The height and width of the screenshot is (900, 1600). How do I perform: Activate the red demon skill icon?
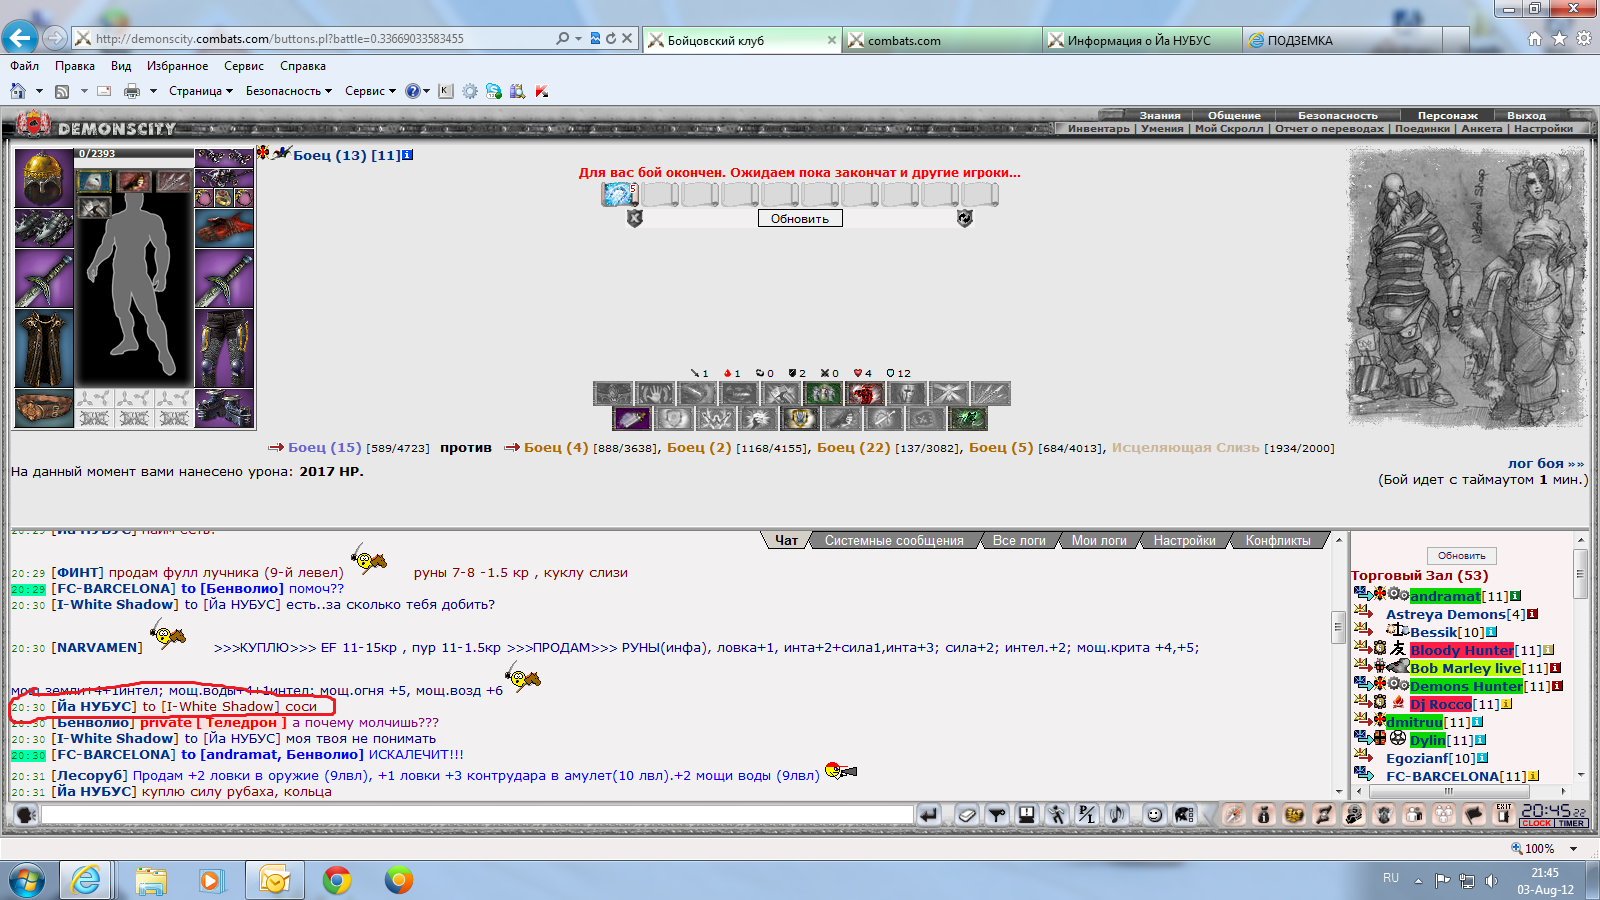[x=865, y=393]
